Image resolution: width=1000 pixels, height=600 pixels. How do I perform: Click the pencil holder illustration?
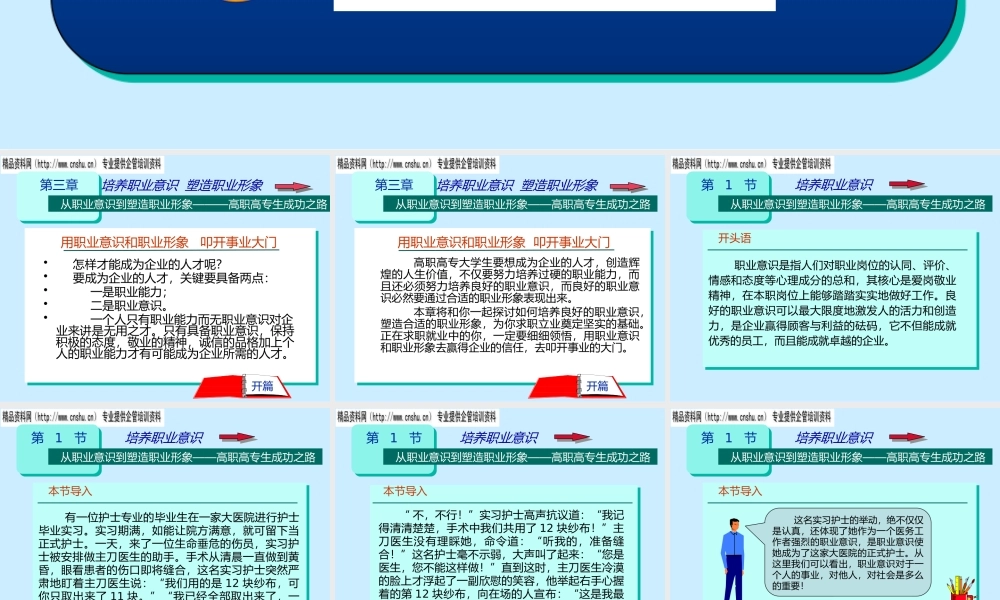pos(962,588)
